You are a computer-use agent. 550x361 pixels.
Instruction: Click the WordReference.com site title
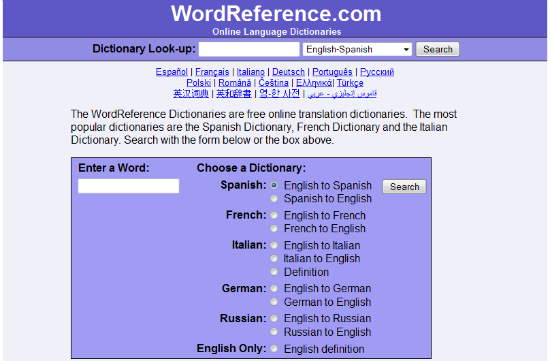276,14
